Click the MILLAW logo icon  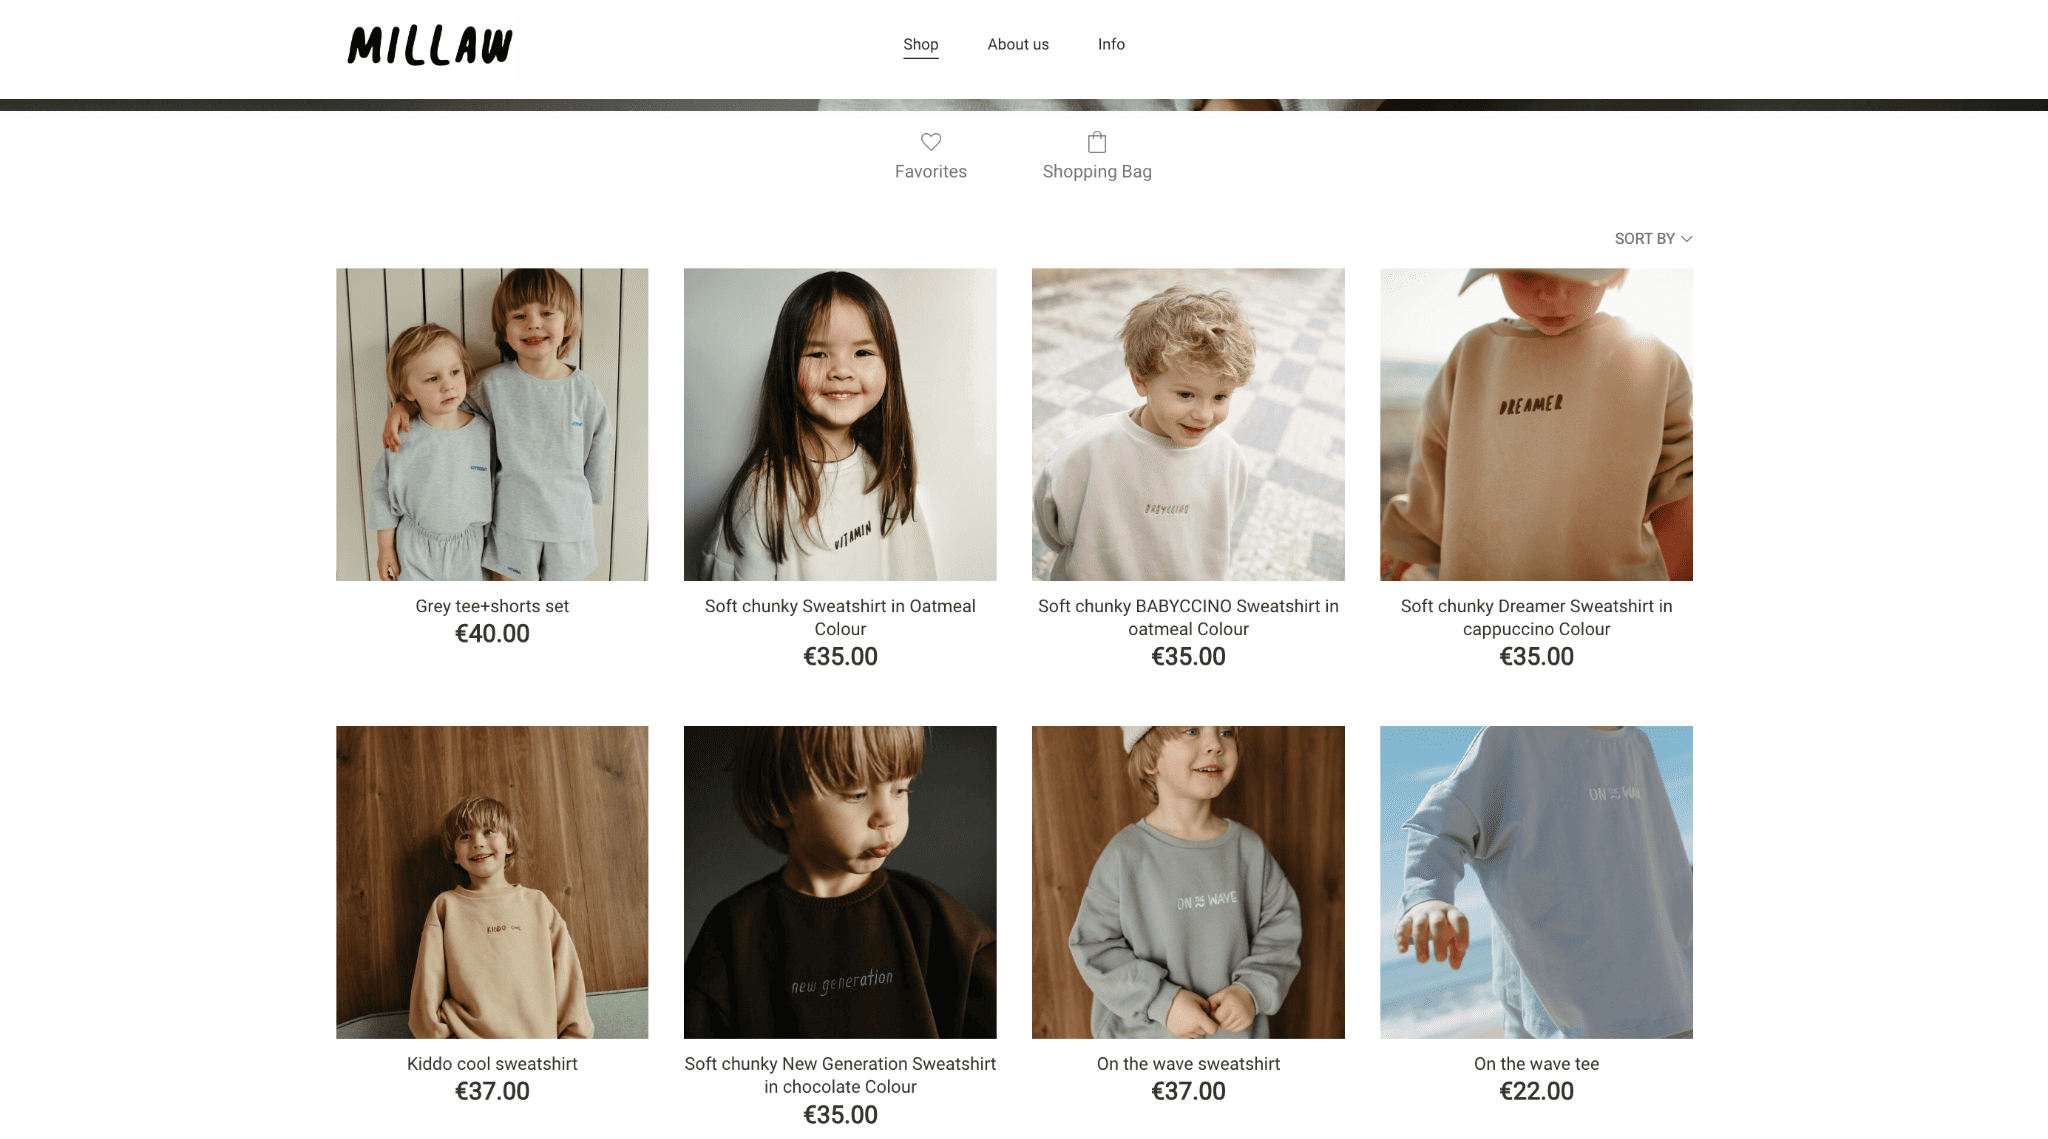(431, 43)
